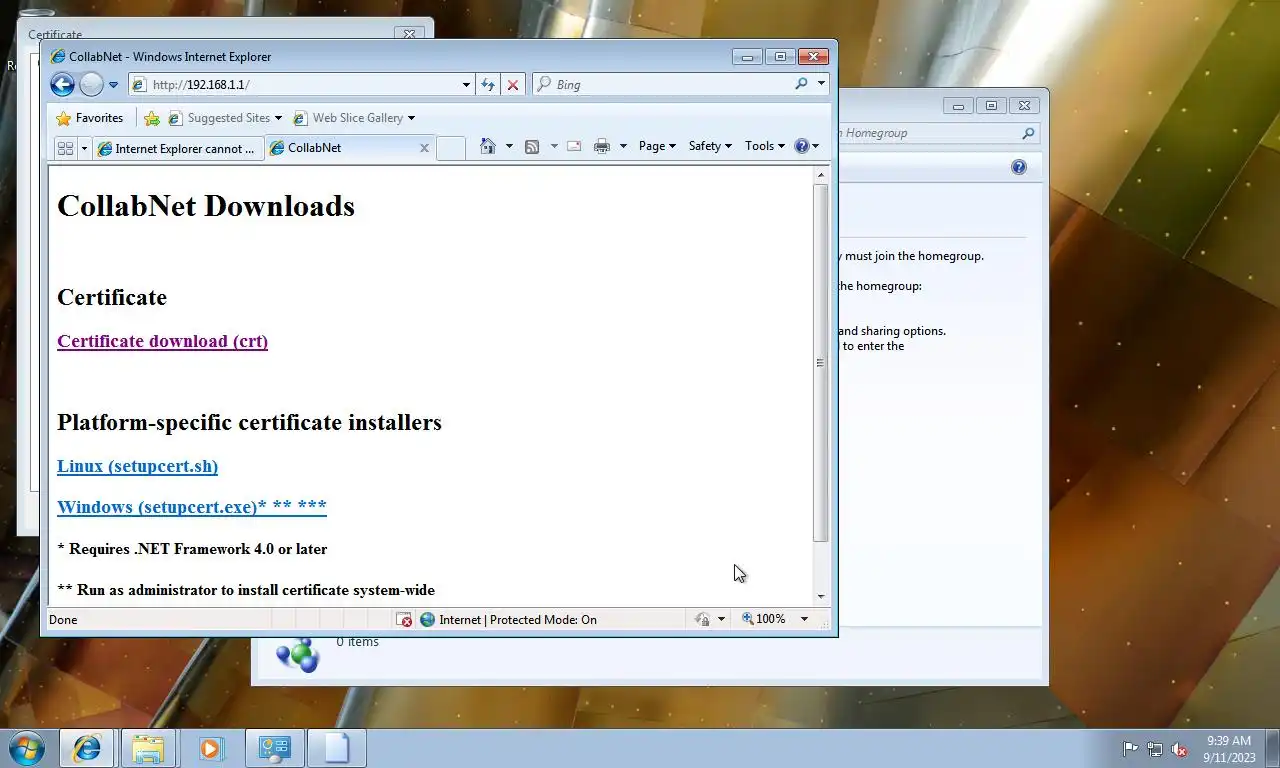Open the Linux (setupcert.sh) link
Image resolution: width=1280 pixels, height=768 pixels.
click(x=137, y=466)
